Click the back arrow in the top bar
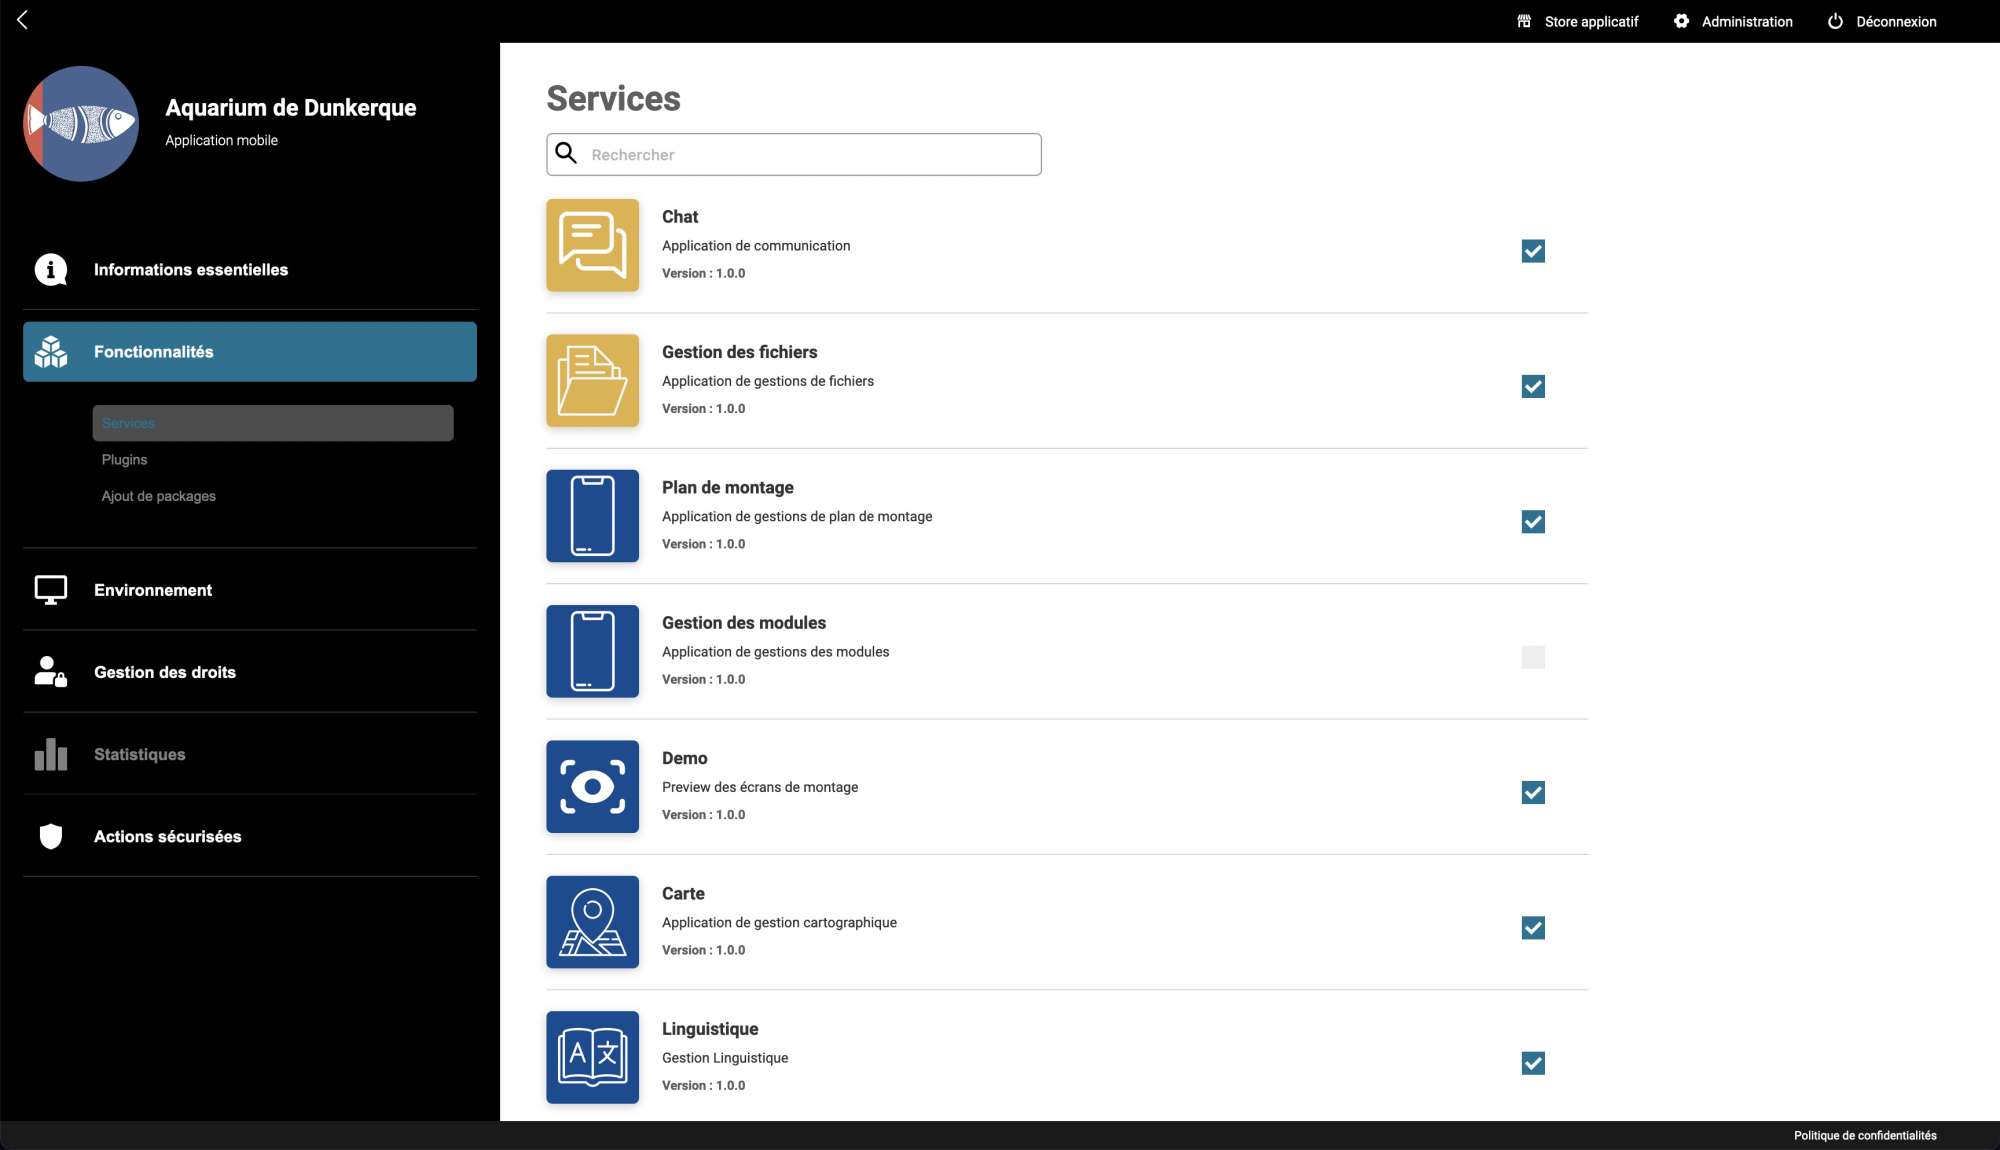 (x=22, y=20)
